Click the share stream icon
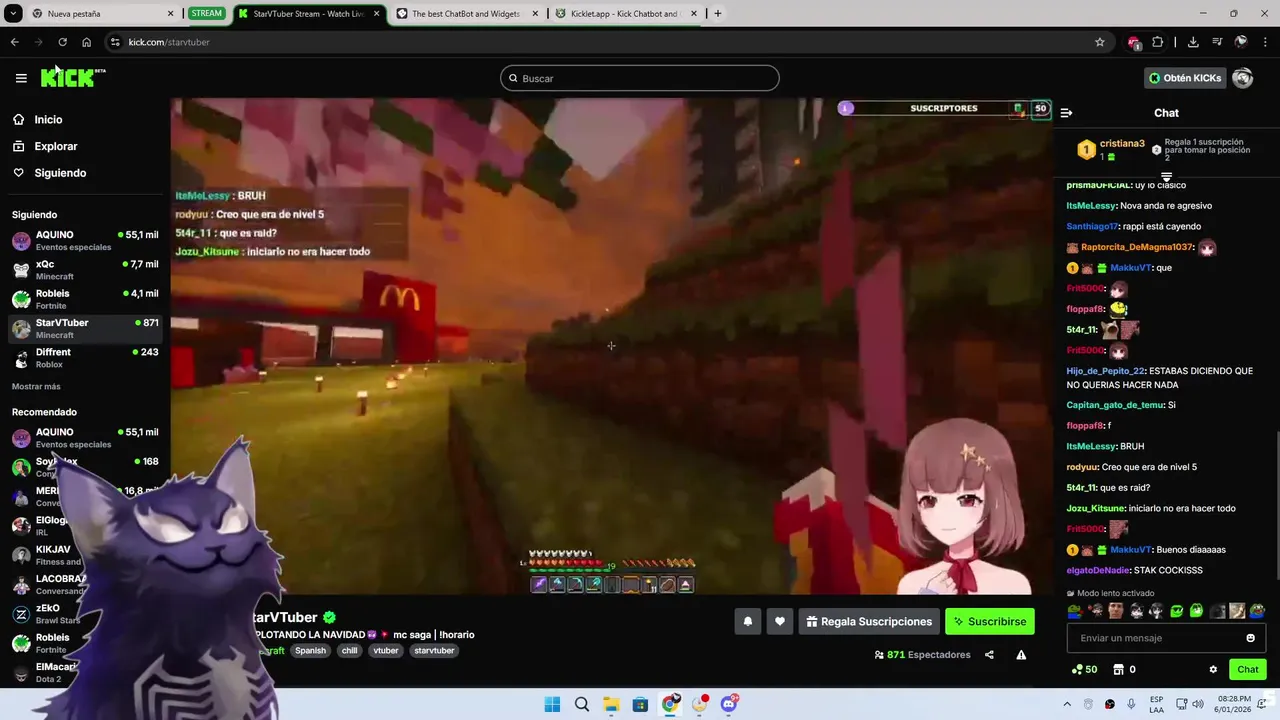1280x720 pixels. [989, 655]
